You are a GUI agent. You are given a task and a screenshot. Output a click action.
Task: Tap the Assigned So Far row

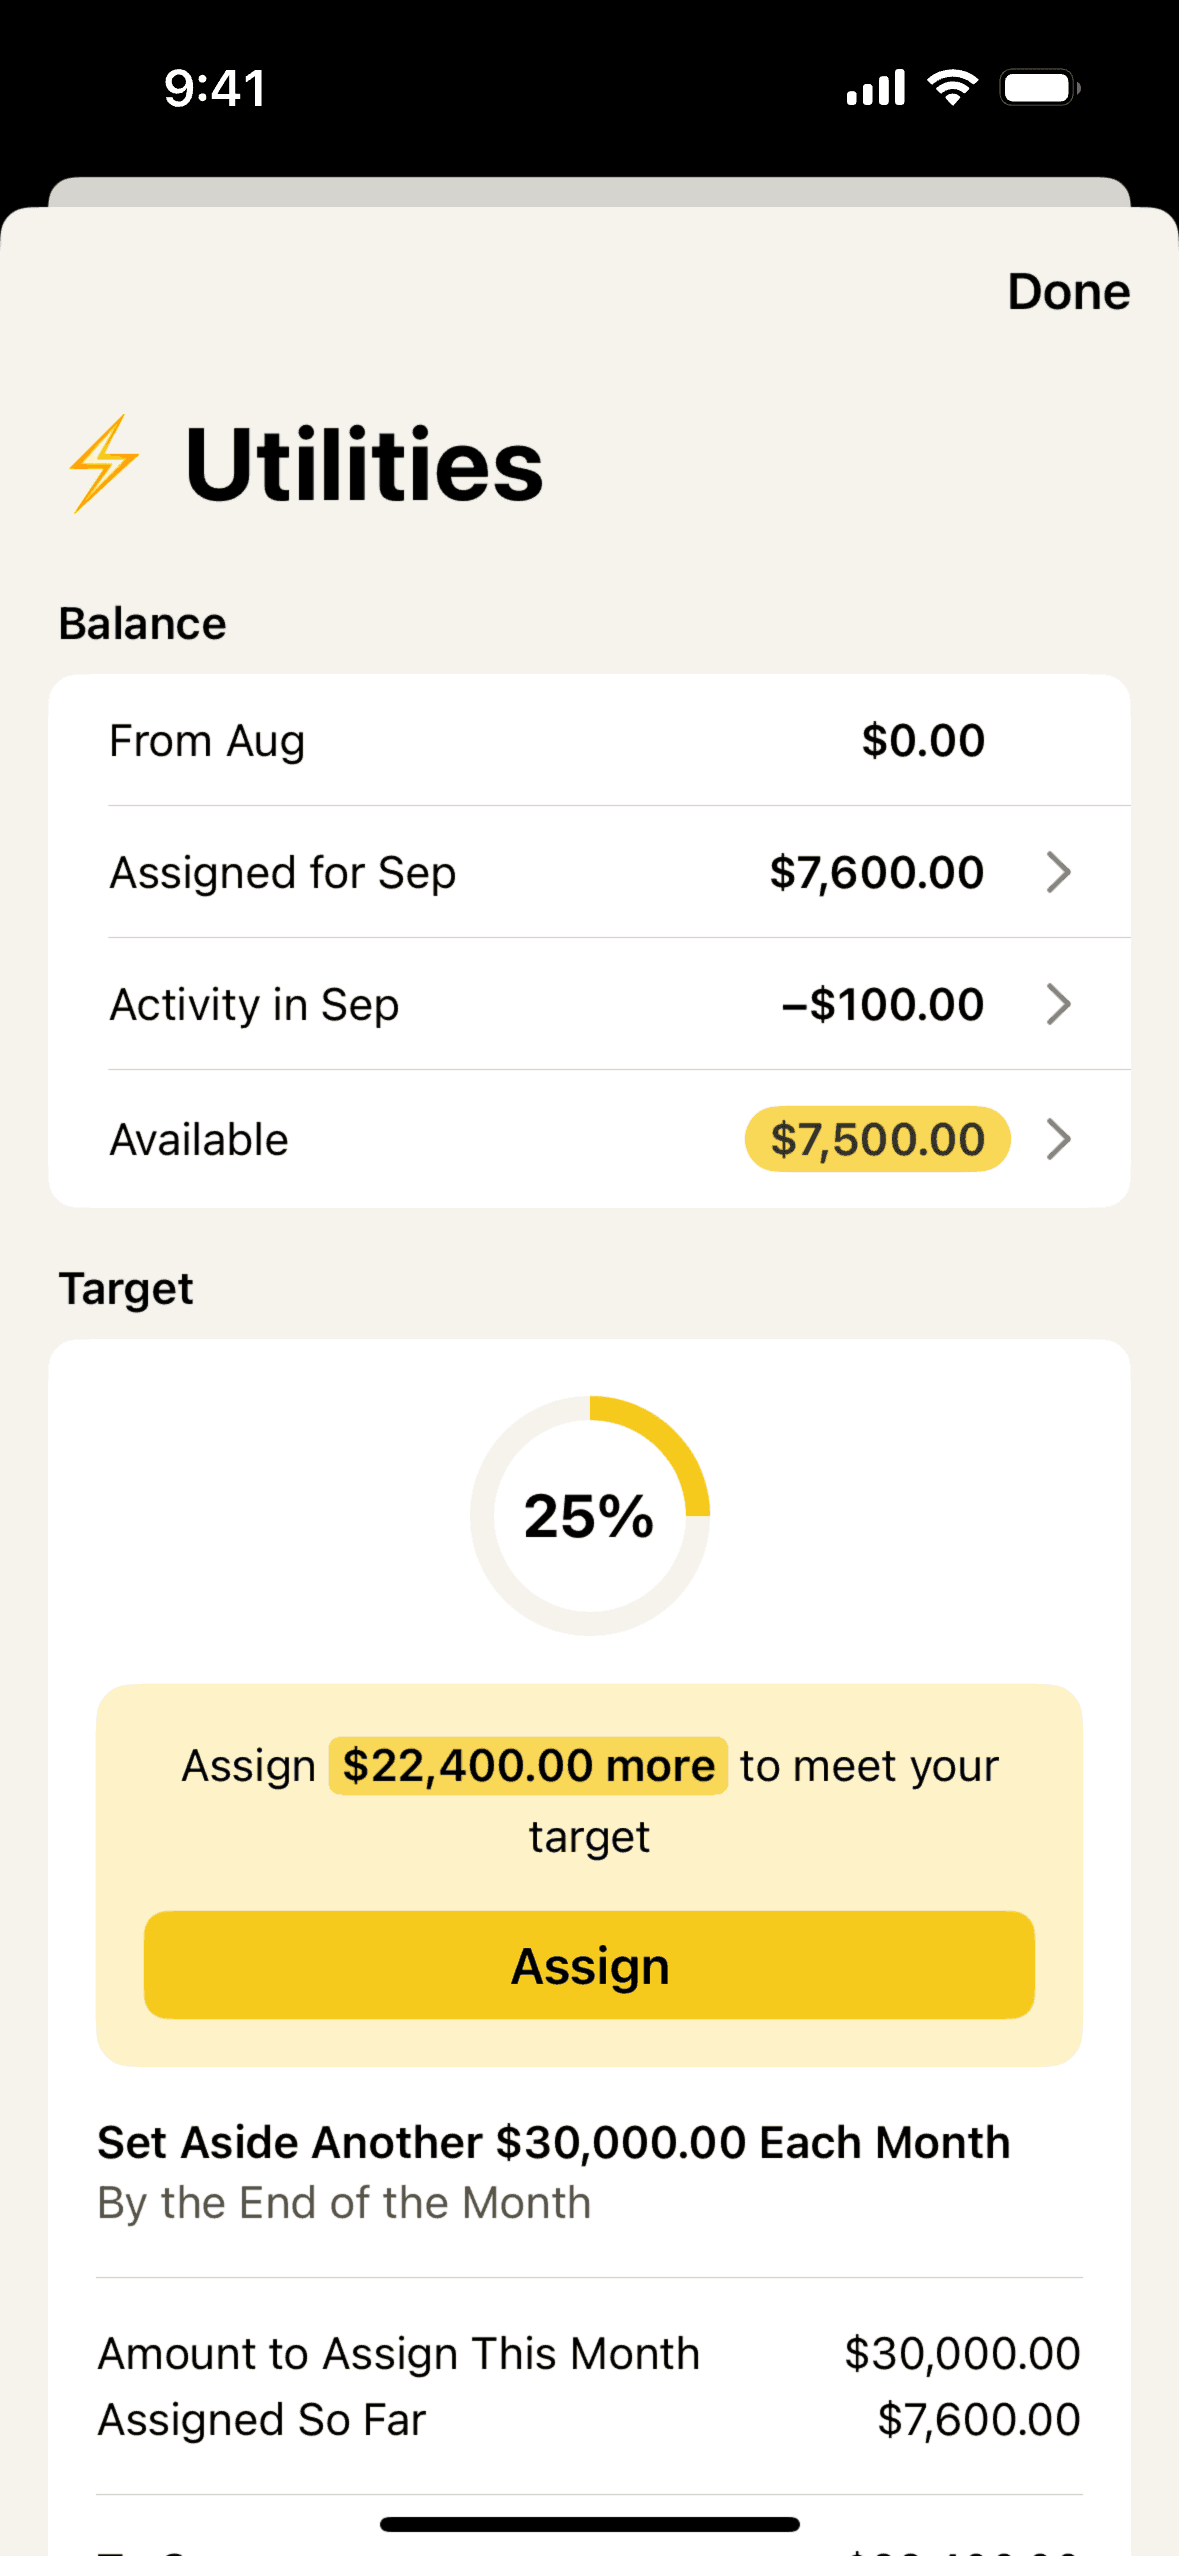589,2420
